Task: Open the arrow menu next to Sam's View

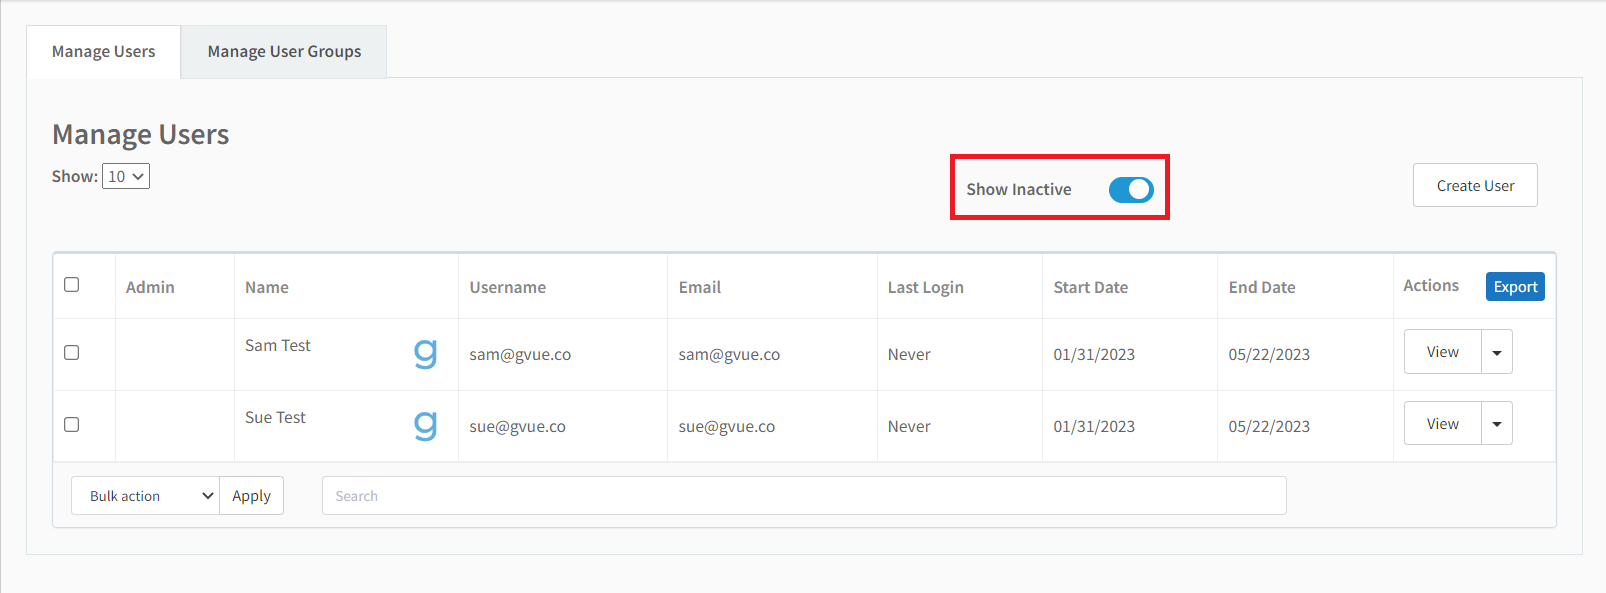Action: point(1497,352)
